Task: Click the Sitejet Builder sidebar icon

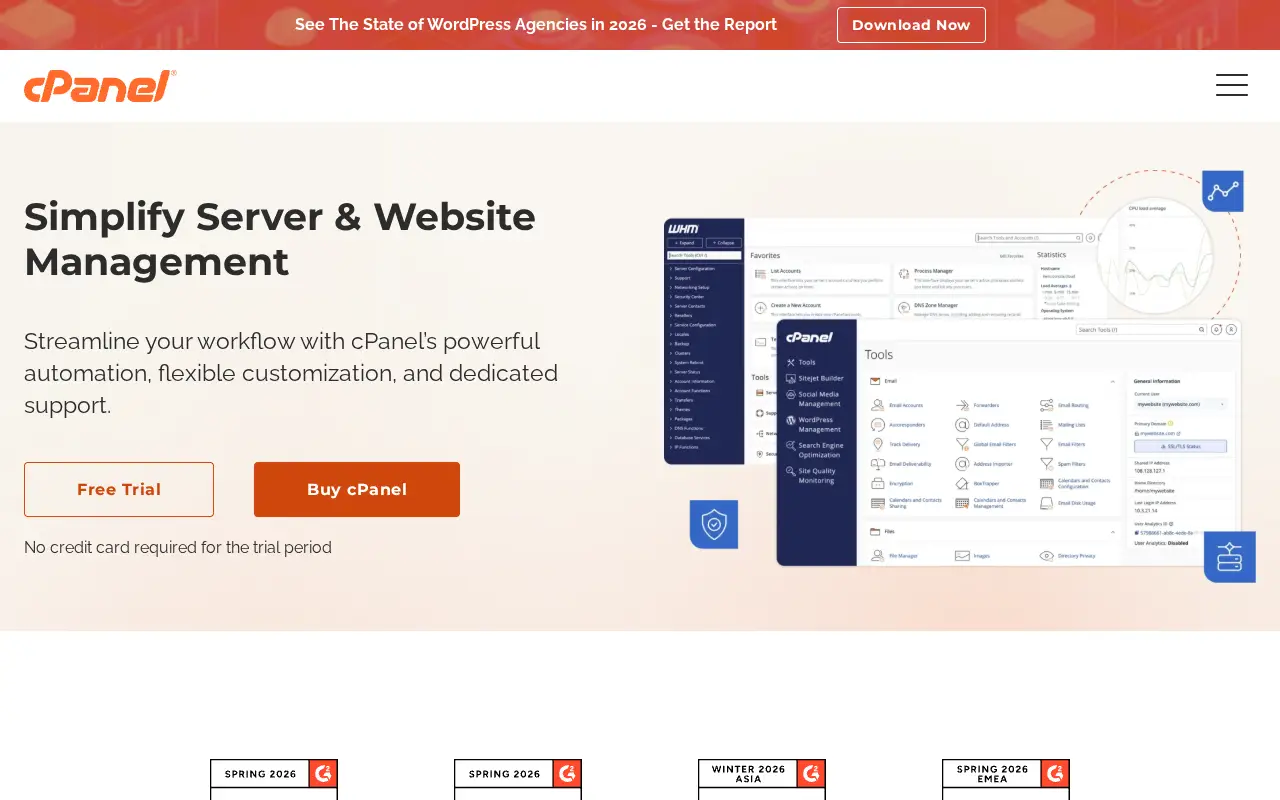Action: click(x=790, y=378)
